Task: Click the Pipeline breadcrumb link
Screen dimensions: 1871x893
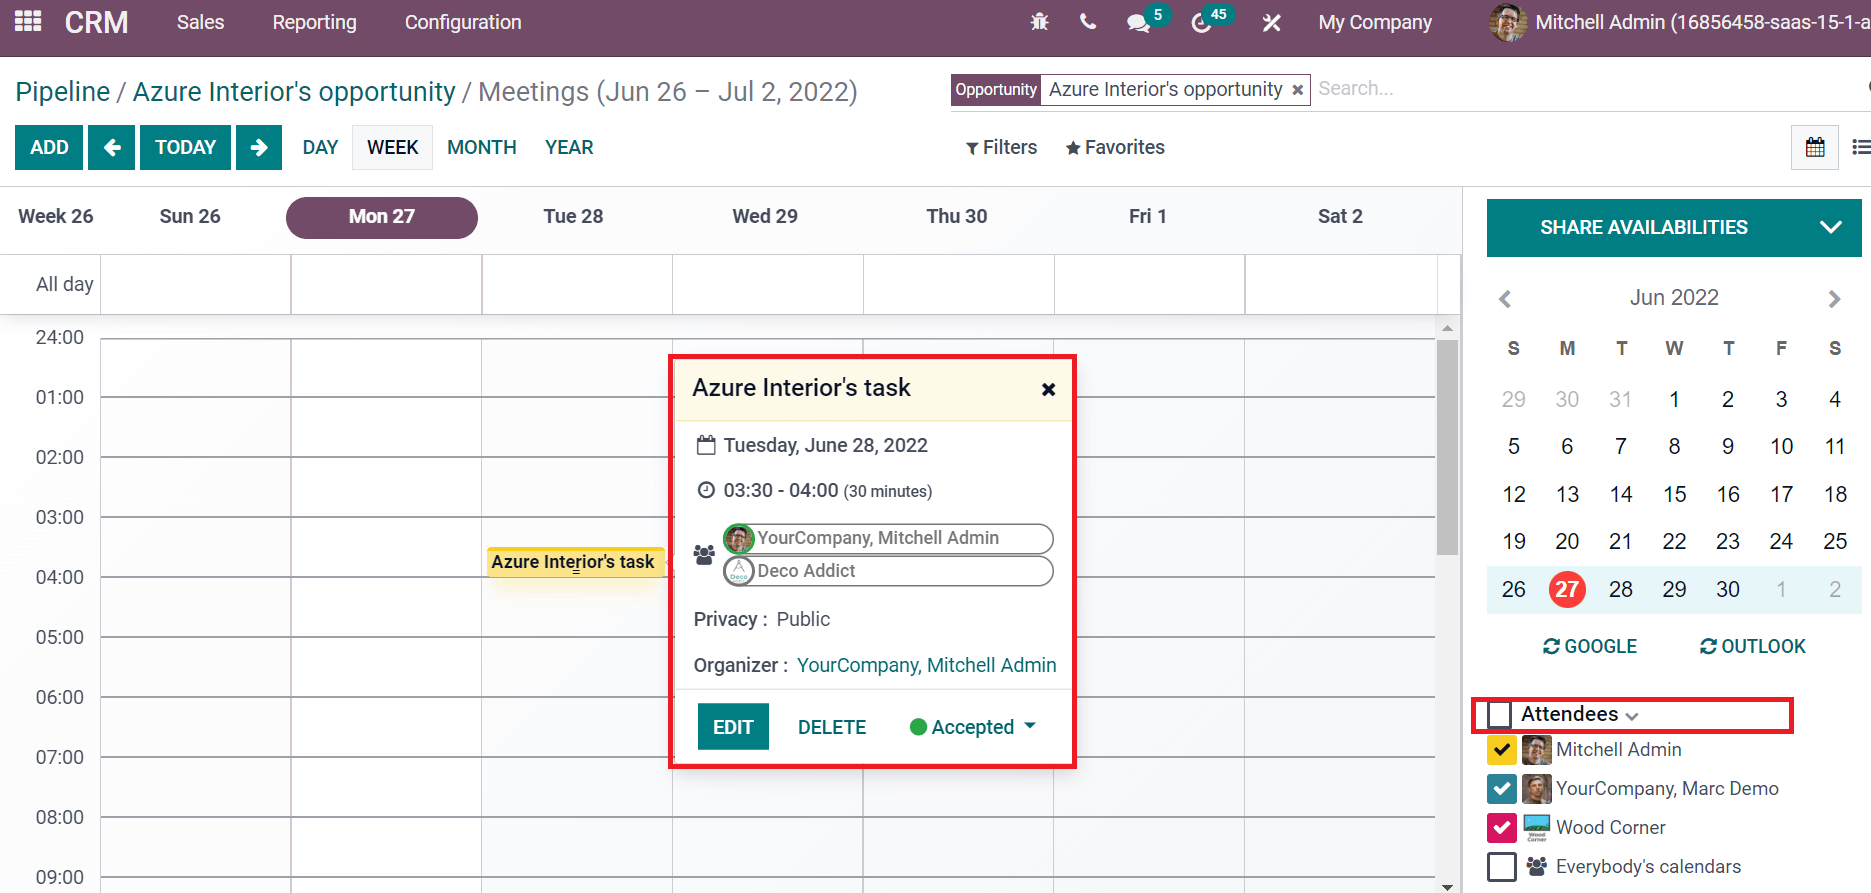Action: [63, 91]
